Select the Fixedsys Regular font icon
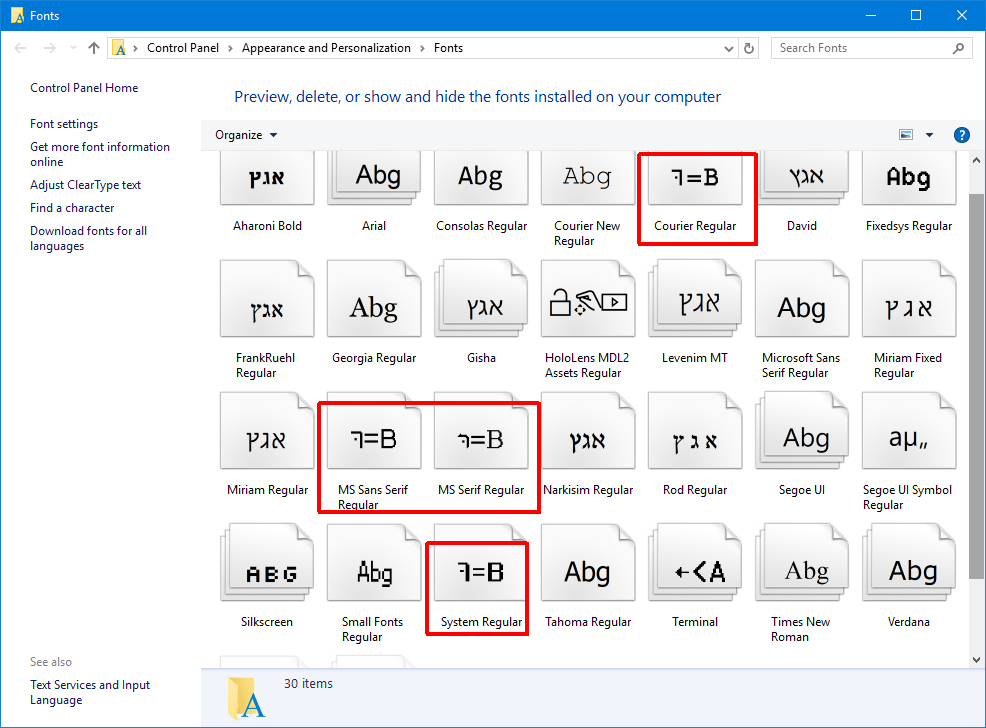Viewport: 986px width, 728px height. pyautogui.click(x=909, y=178)
